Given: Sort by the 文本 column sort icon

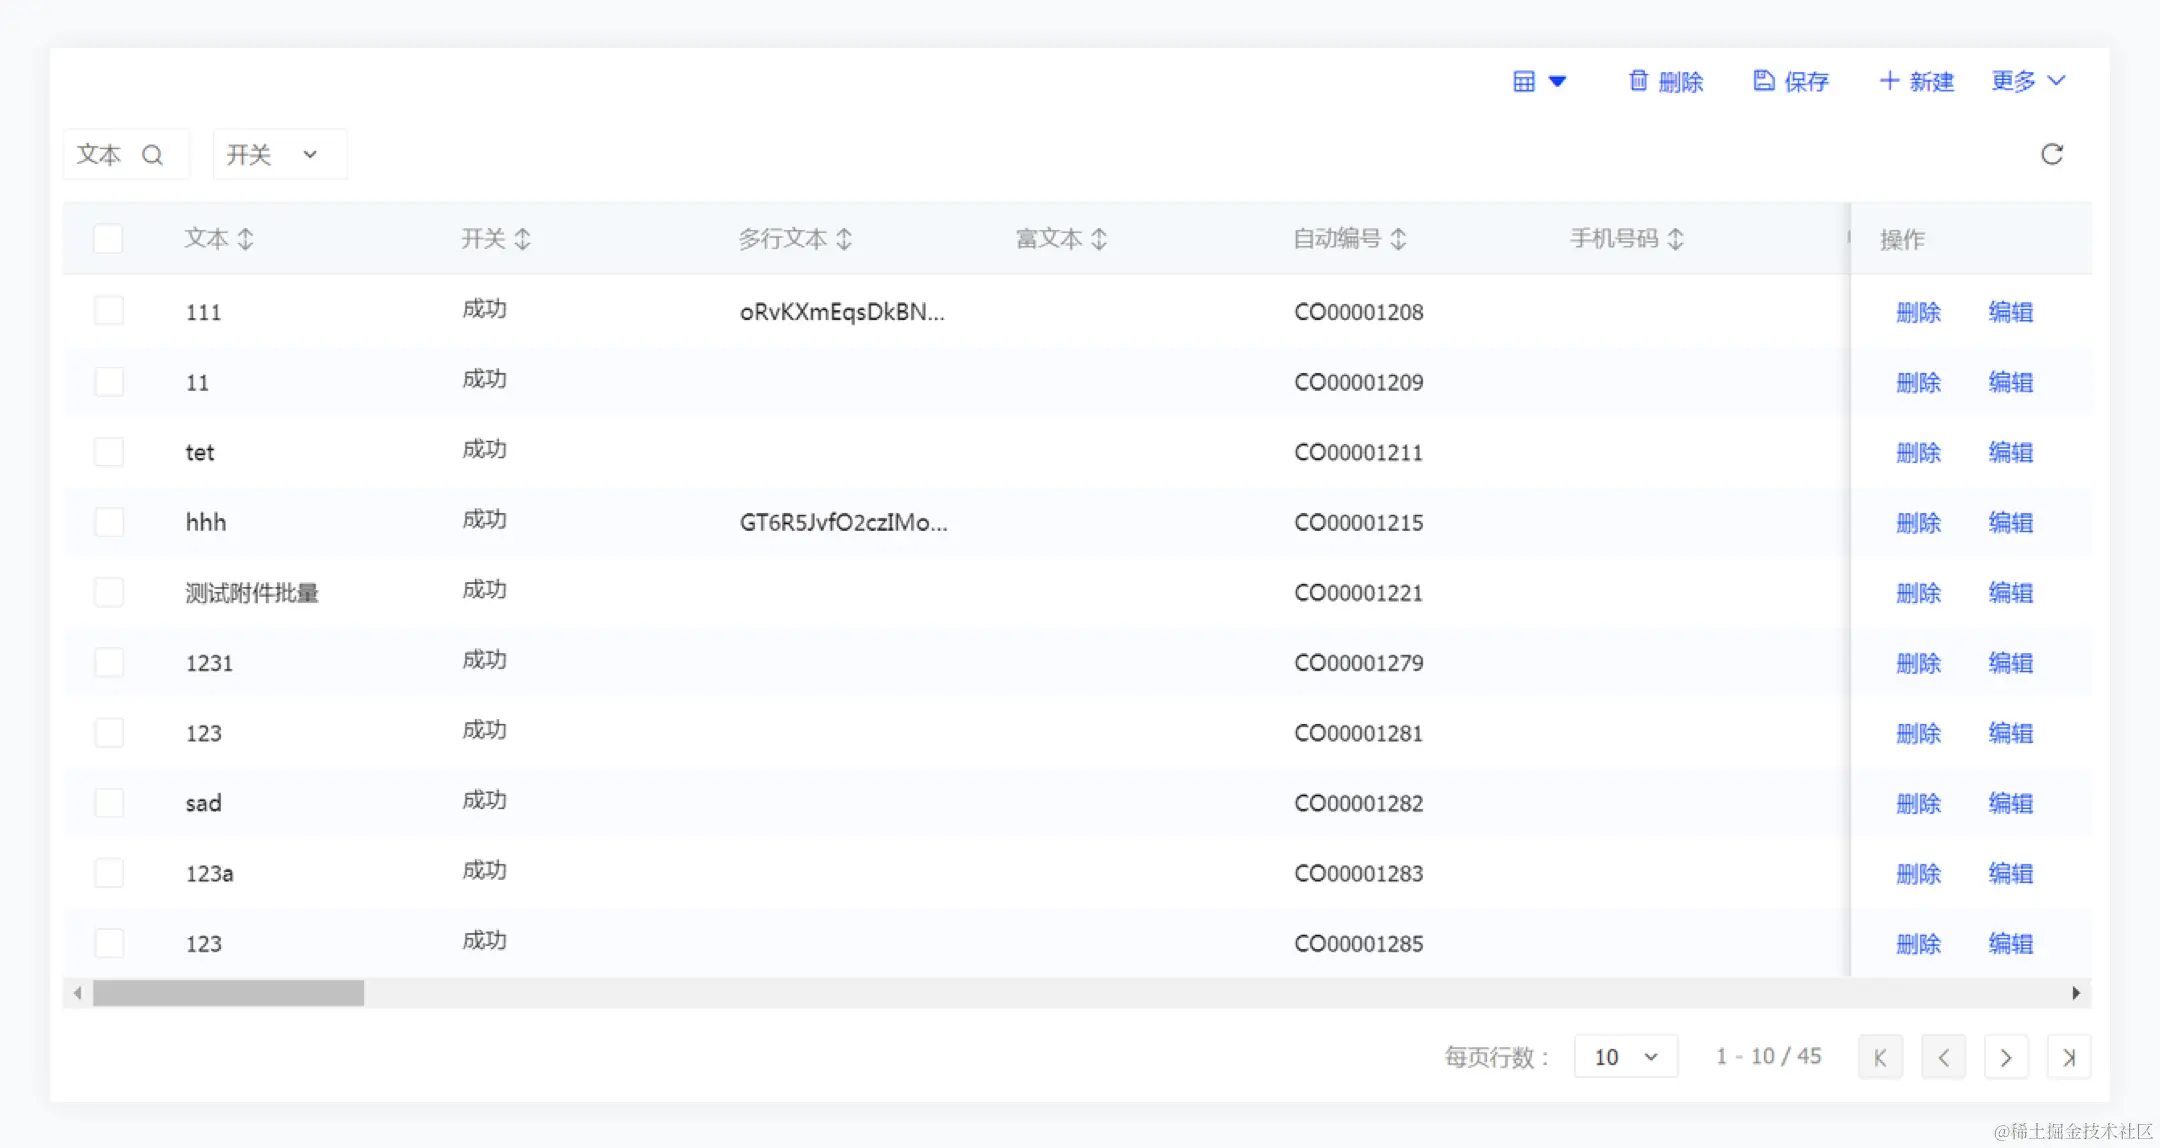Looking at the screenshot, I should 246,239.
